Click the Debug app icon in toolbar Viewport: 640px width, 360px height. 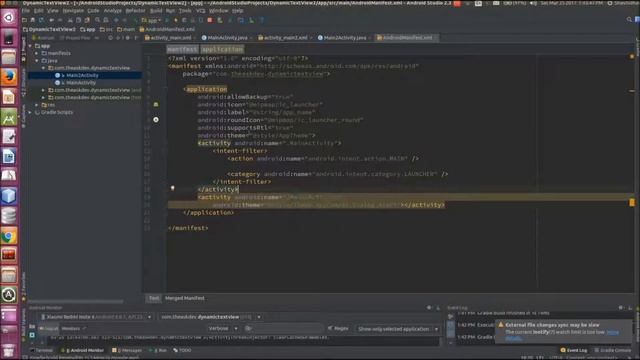point(176,20)
